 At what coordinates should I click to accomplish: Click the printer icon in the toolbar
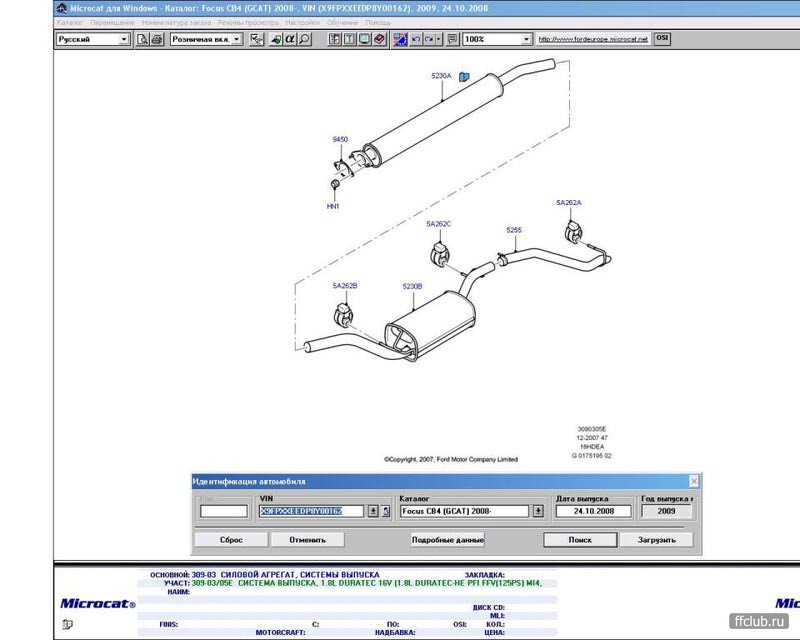click(157, 40)
